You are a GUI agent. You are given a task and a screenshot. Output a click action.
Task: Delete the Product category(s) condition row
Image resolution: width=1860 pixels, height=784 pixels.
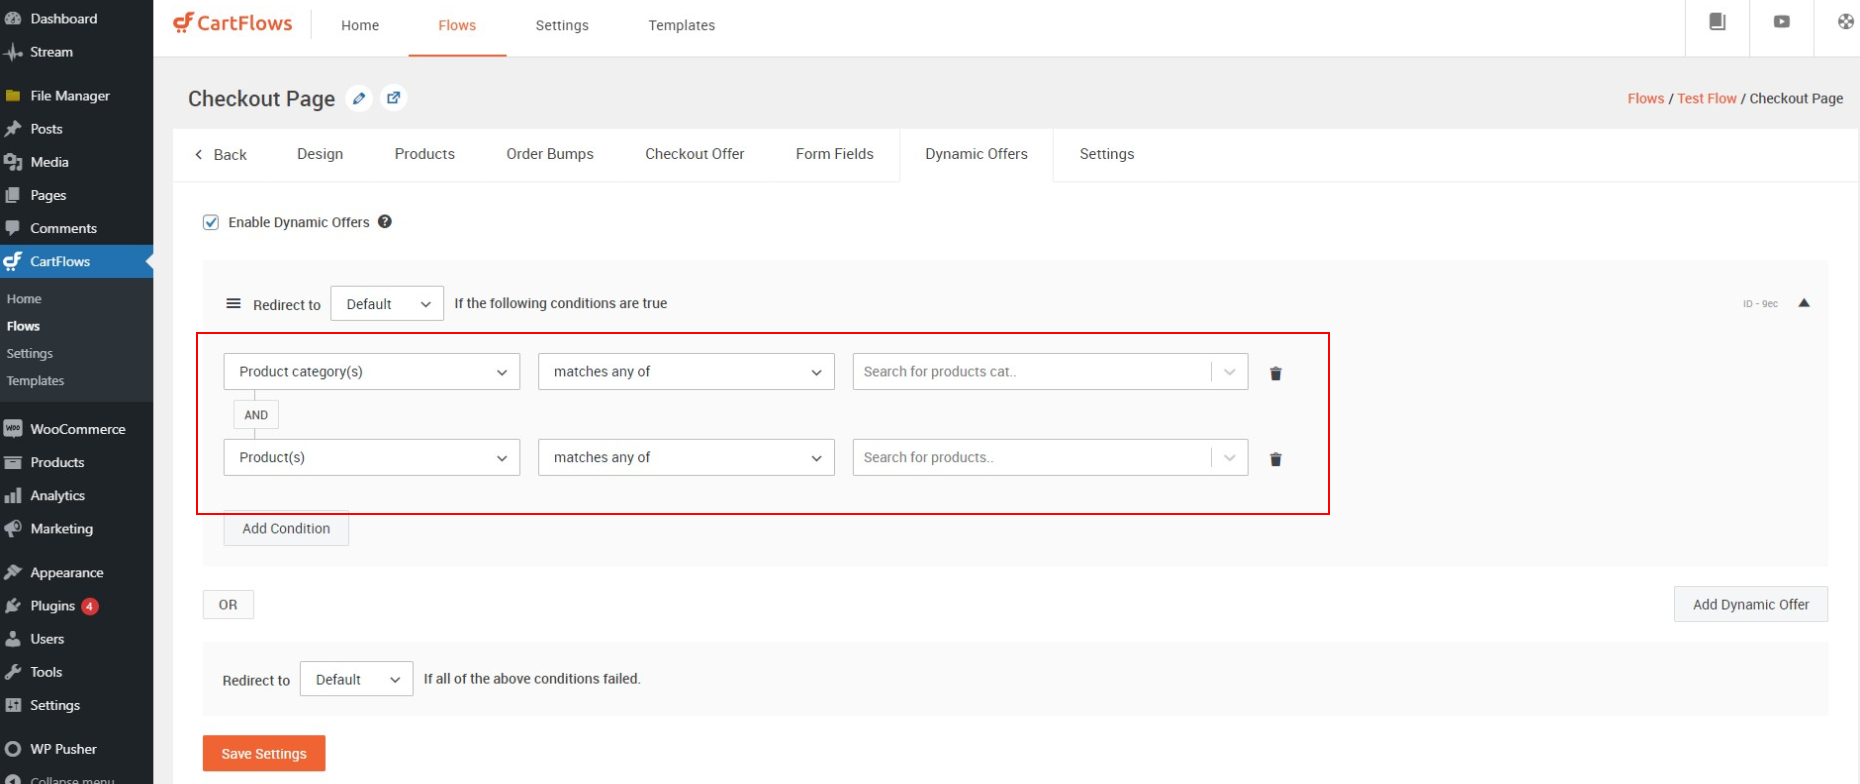point(1275,373)
